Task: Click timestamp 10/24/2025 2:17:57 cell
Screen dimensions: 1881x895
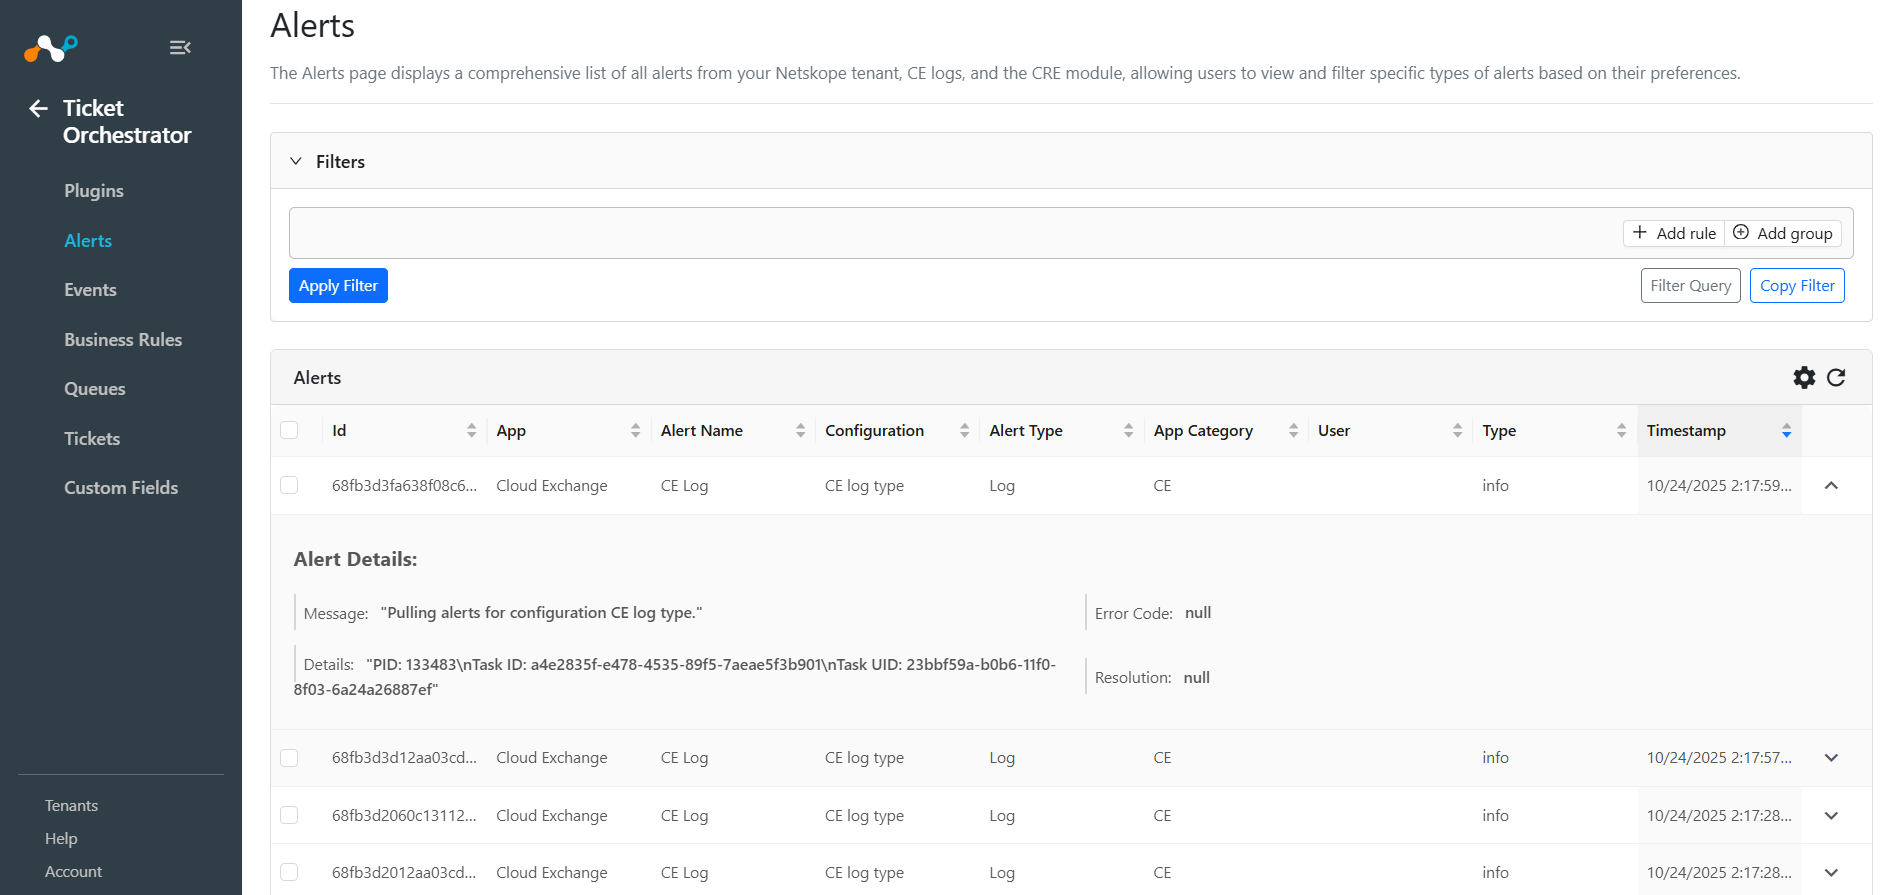Action: pos(1719,758)
